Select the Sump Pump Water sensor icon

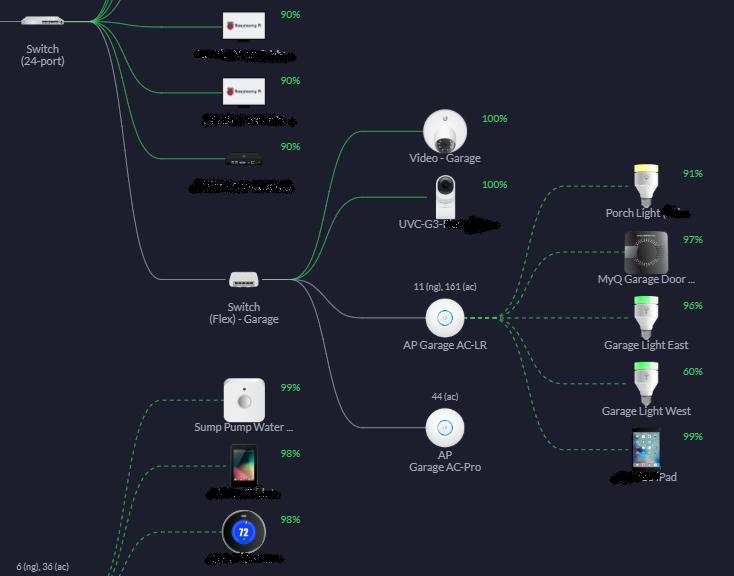244,400
